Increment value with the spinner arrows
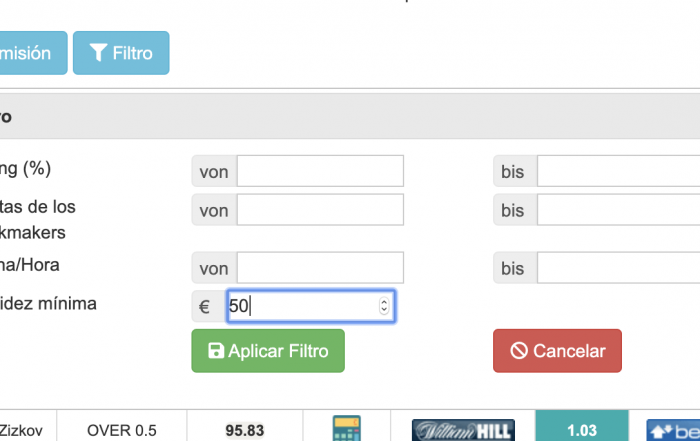 point(384,302)
